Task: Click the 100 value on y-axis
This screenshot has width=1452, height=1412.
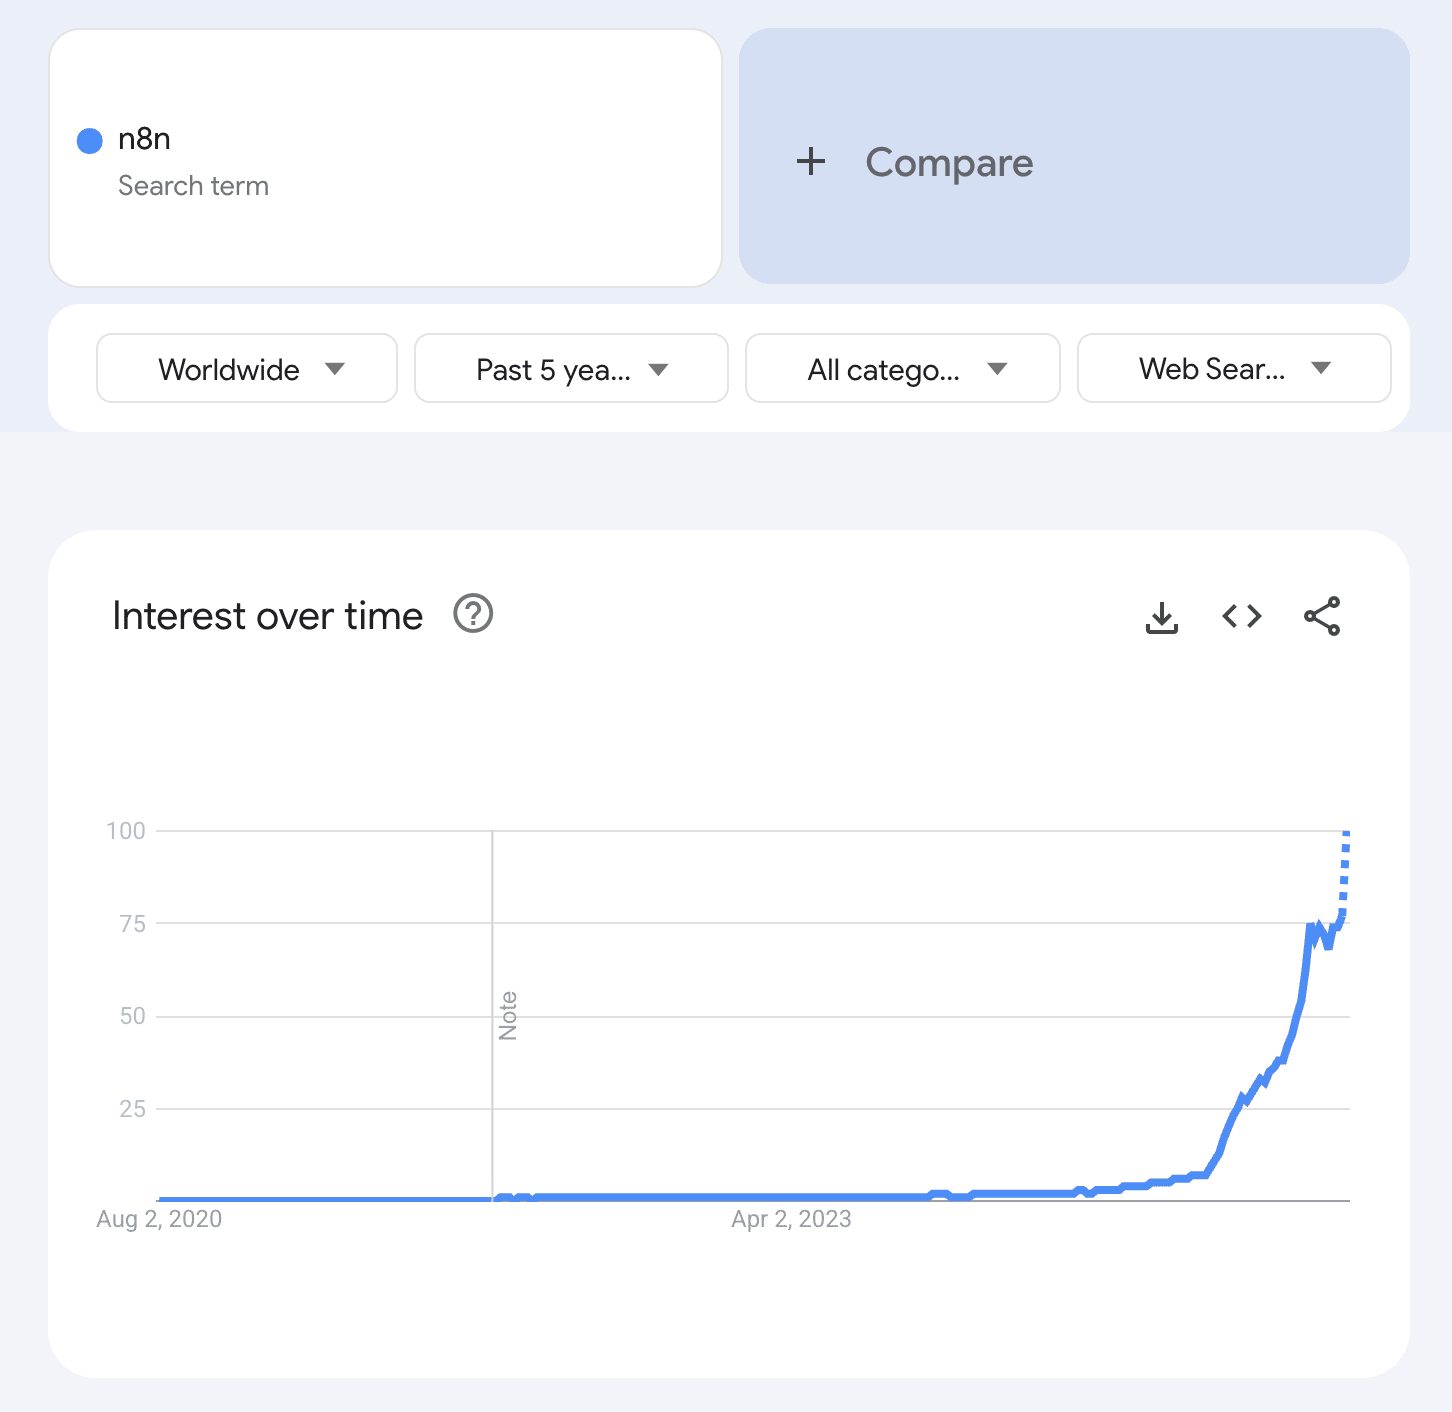Action: pos(126,831)
